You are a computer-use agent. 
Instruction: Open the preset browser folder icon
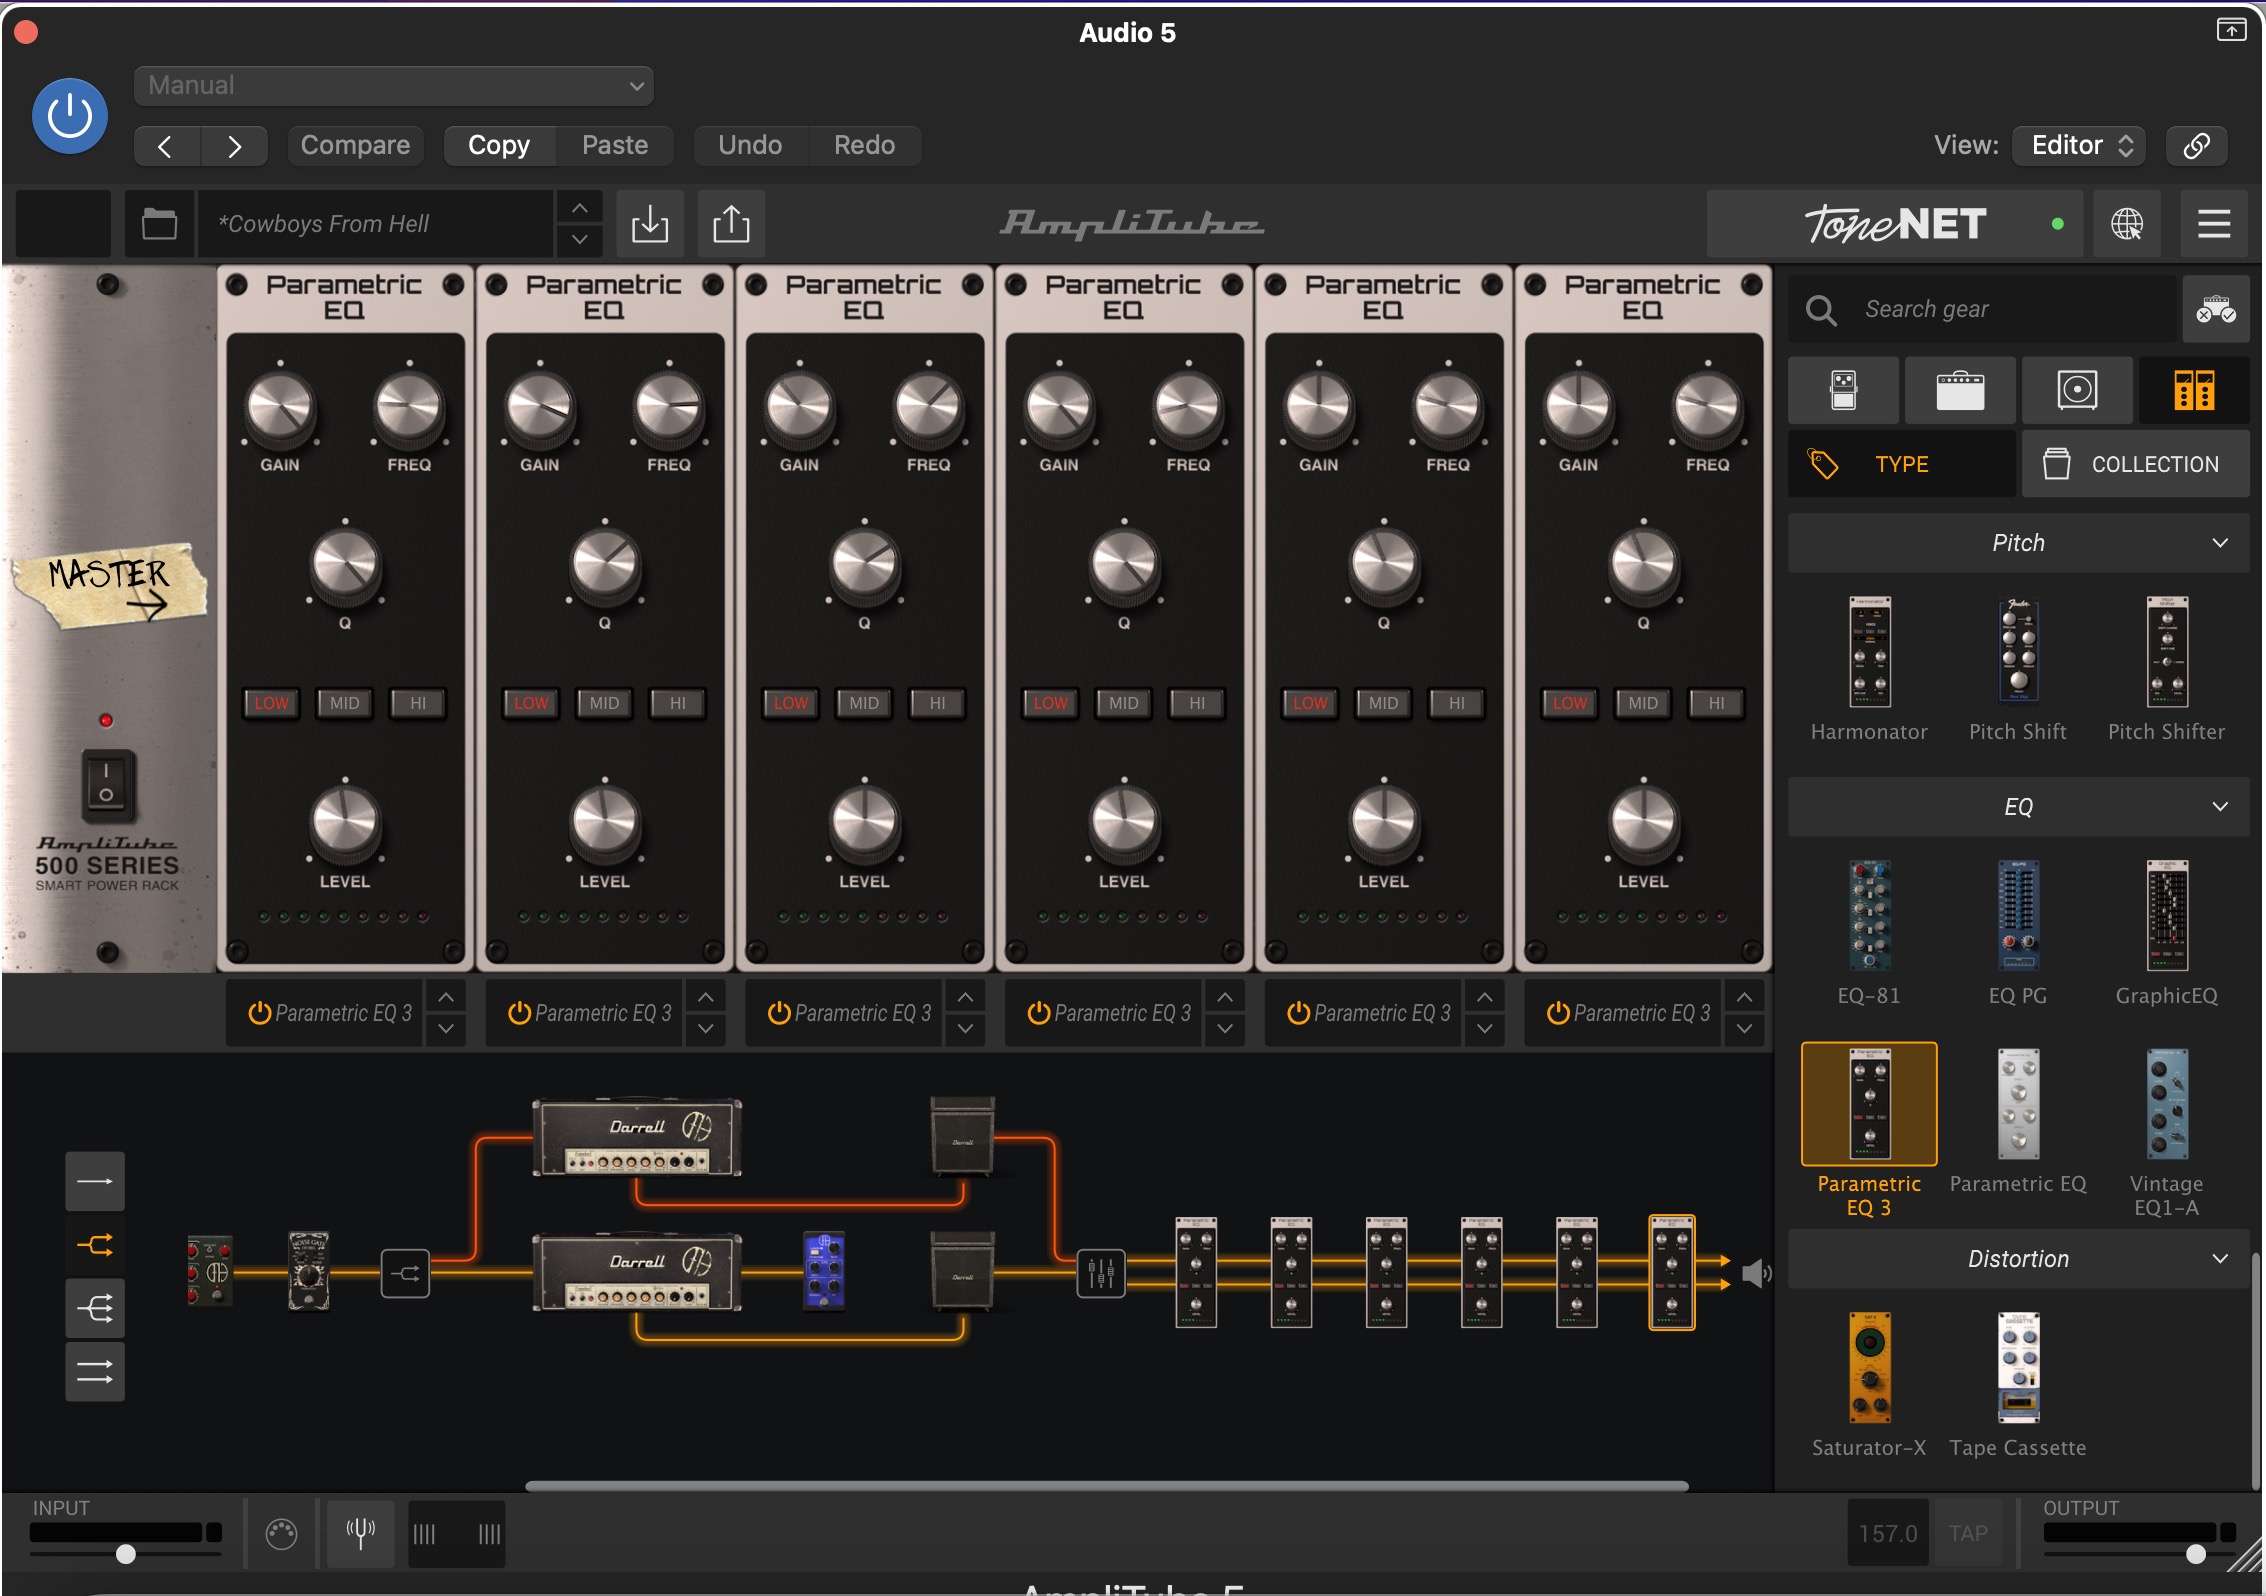point(159,224)
